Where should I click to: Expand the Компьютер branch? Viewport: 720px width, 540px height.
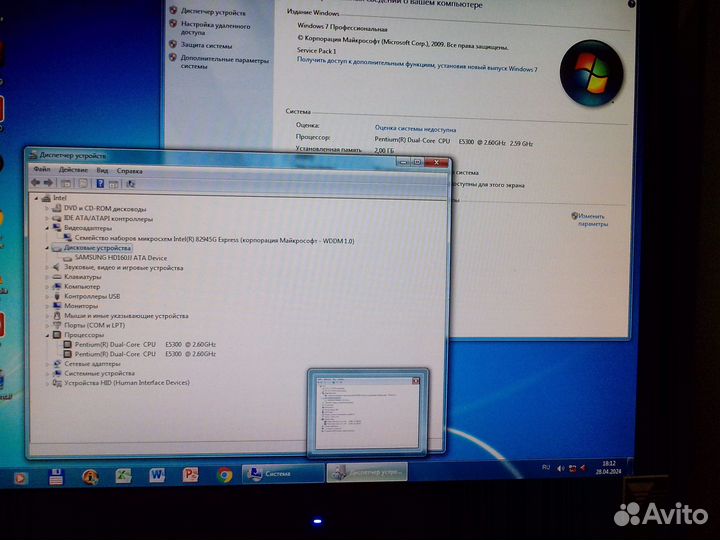[47, 287]
